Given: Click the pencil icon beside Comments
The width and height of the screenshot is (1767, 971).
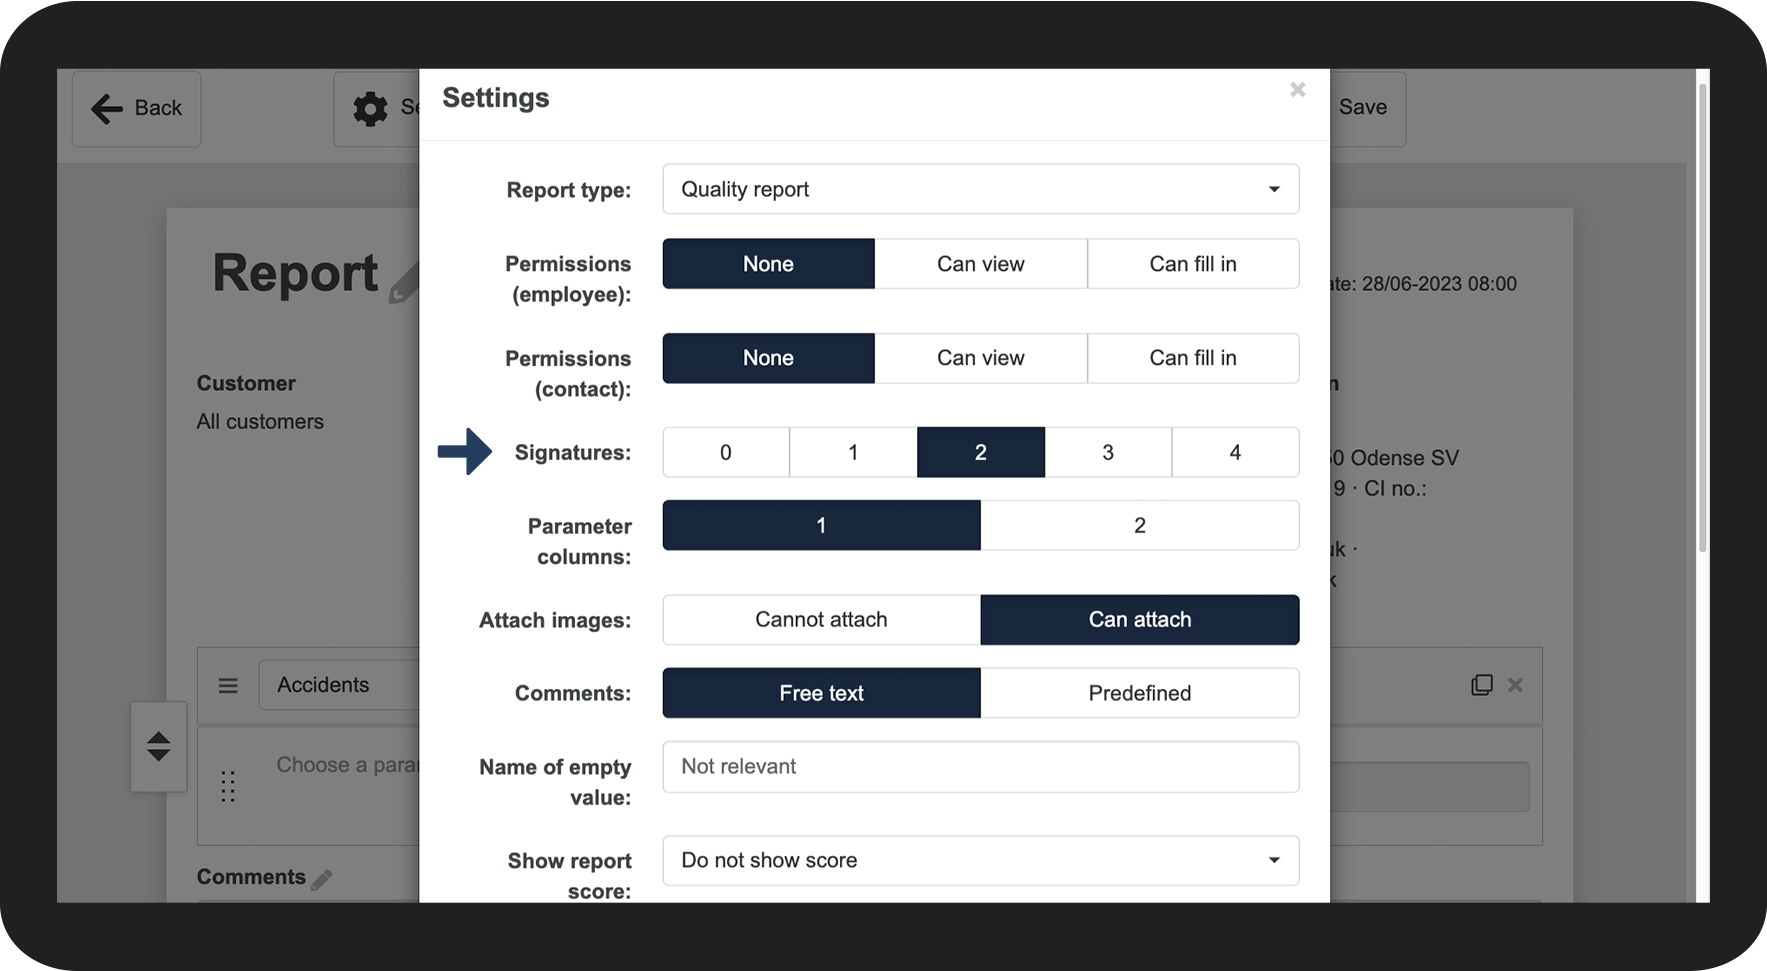Looking at the screenshot, I should pyautogui.click(x=321, y=879).
